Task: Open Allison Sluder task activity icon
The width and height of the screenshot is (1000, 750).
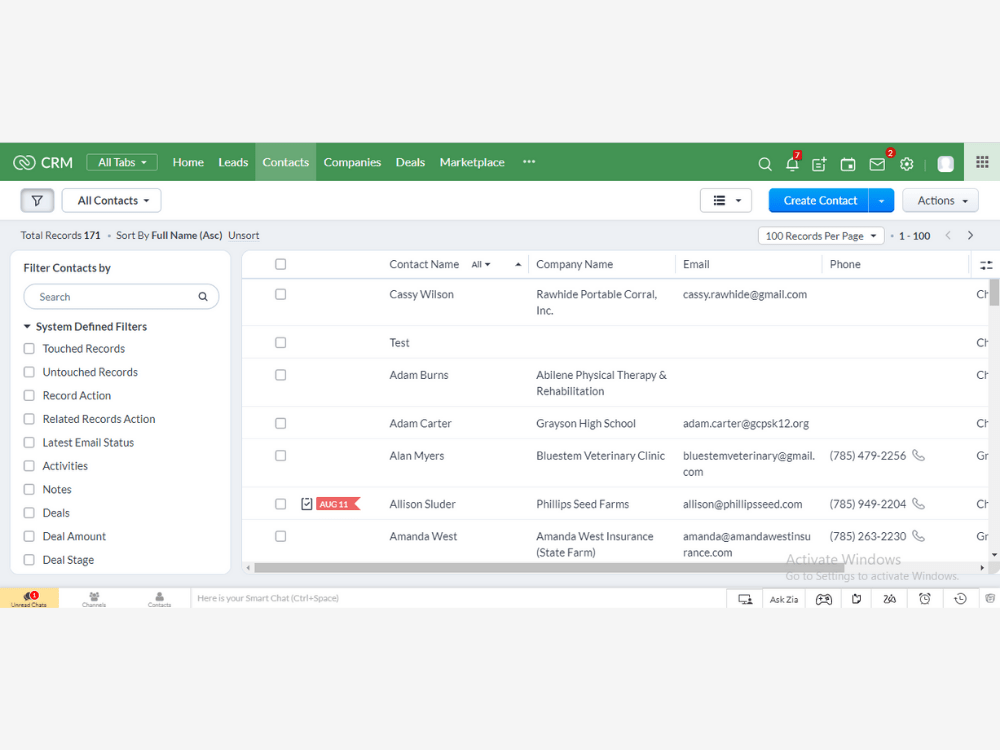Action: 306,504
